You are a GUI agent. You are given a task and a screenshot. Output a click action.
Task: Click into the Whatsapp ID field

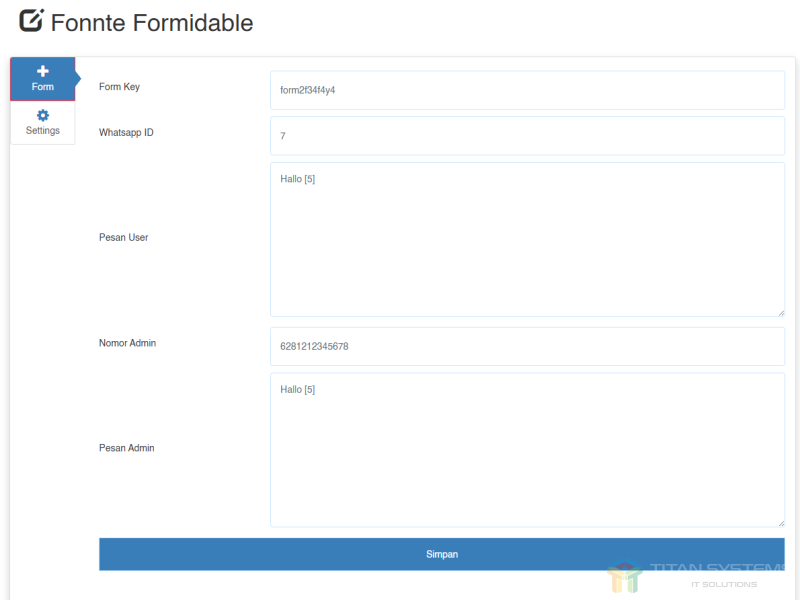coord(527,136)
